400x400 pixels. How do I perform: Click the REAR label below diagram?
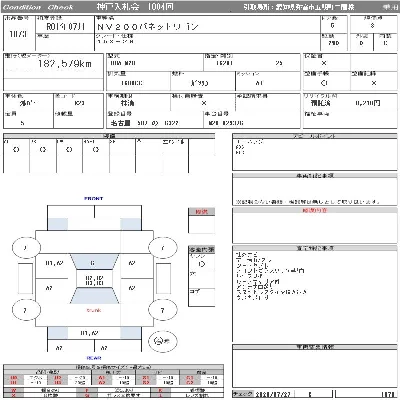click(x=94, y=358)
